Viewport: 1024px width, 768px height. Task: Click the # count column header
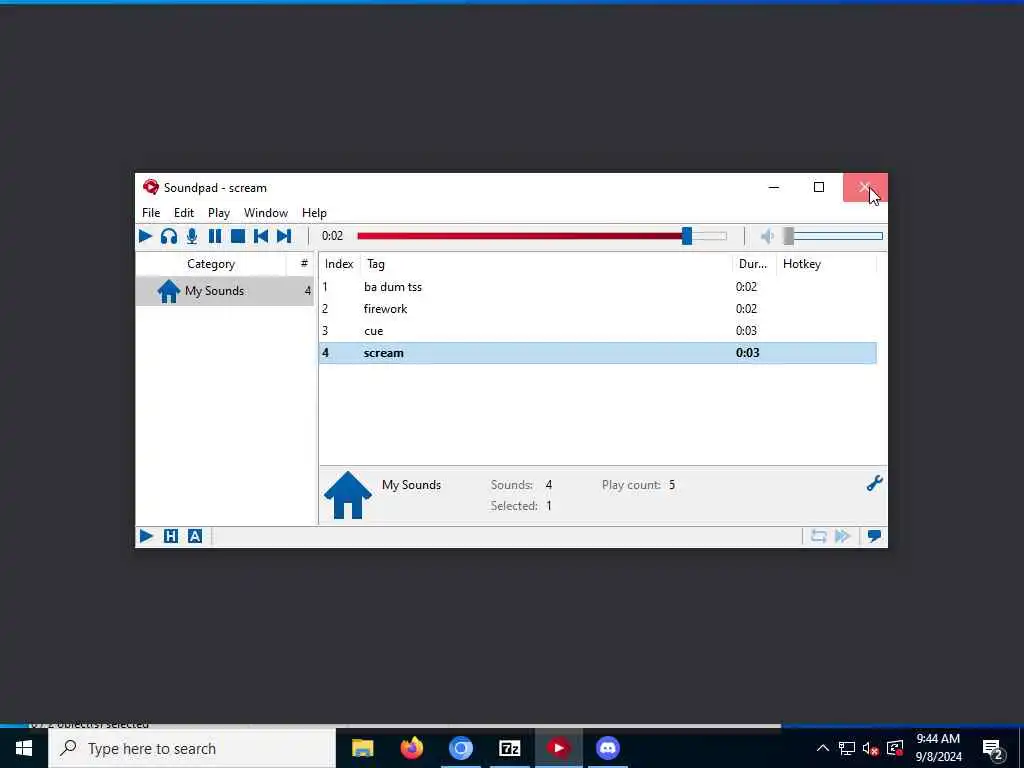click(303, 264)
